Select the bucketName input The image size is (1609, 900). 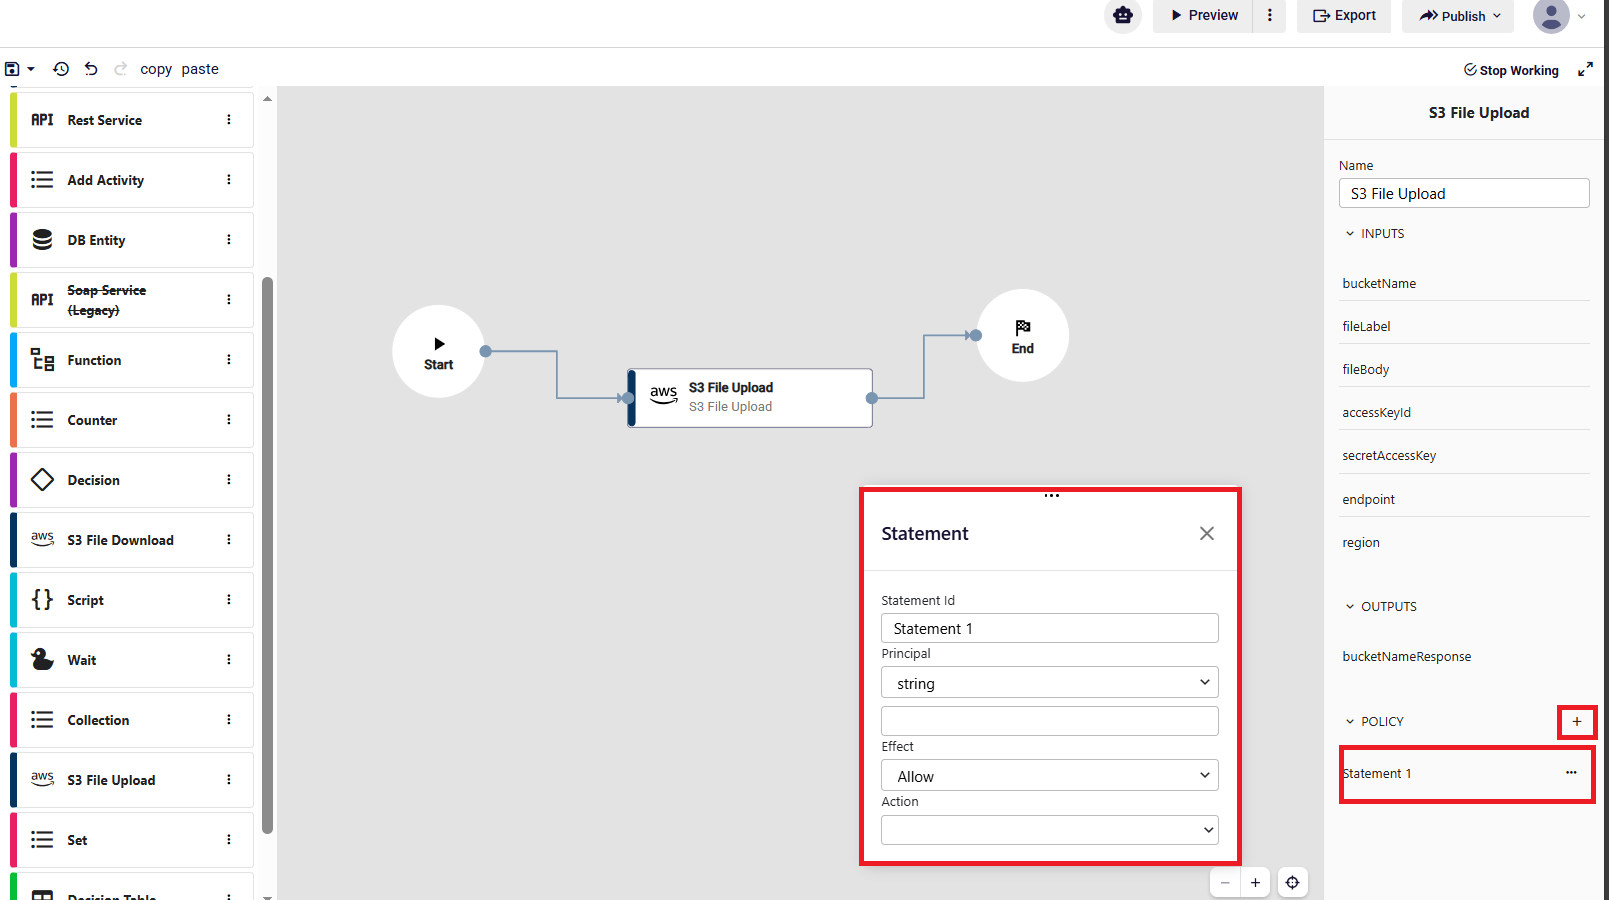[x=1464, y=284]
